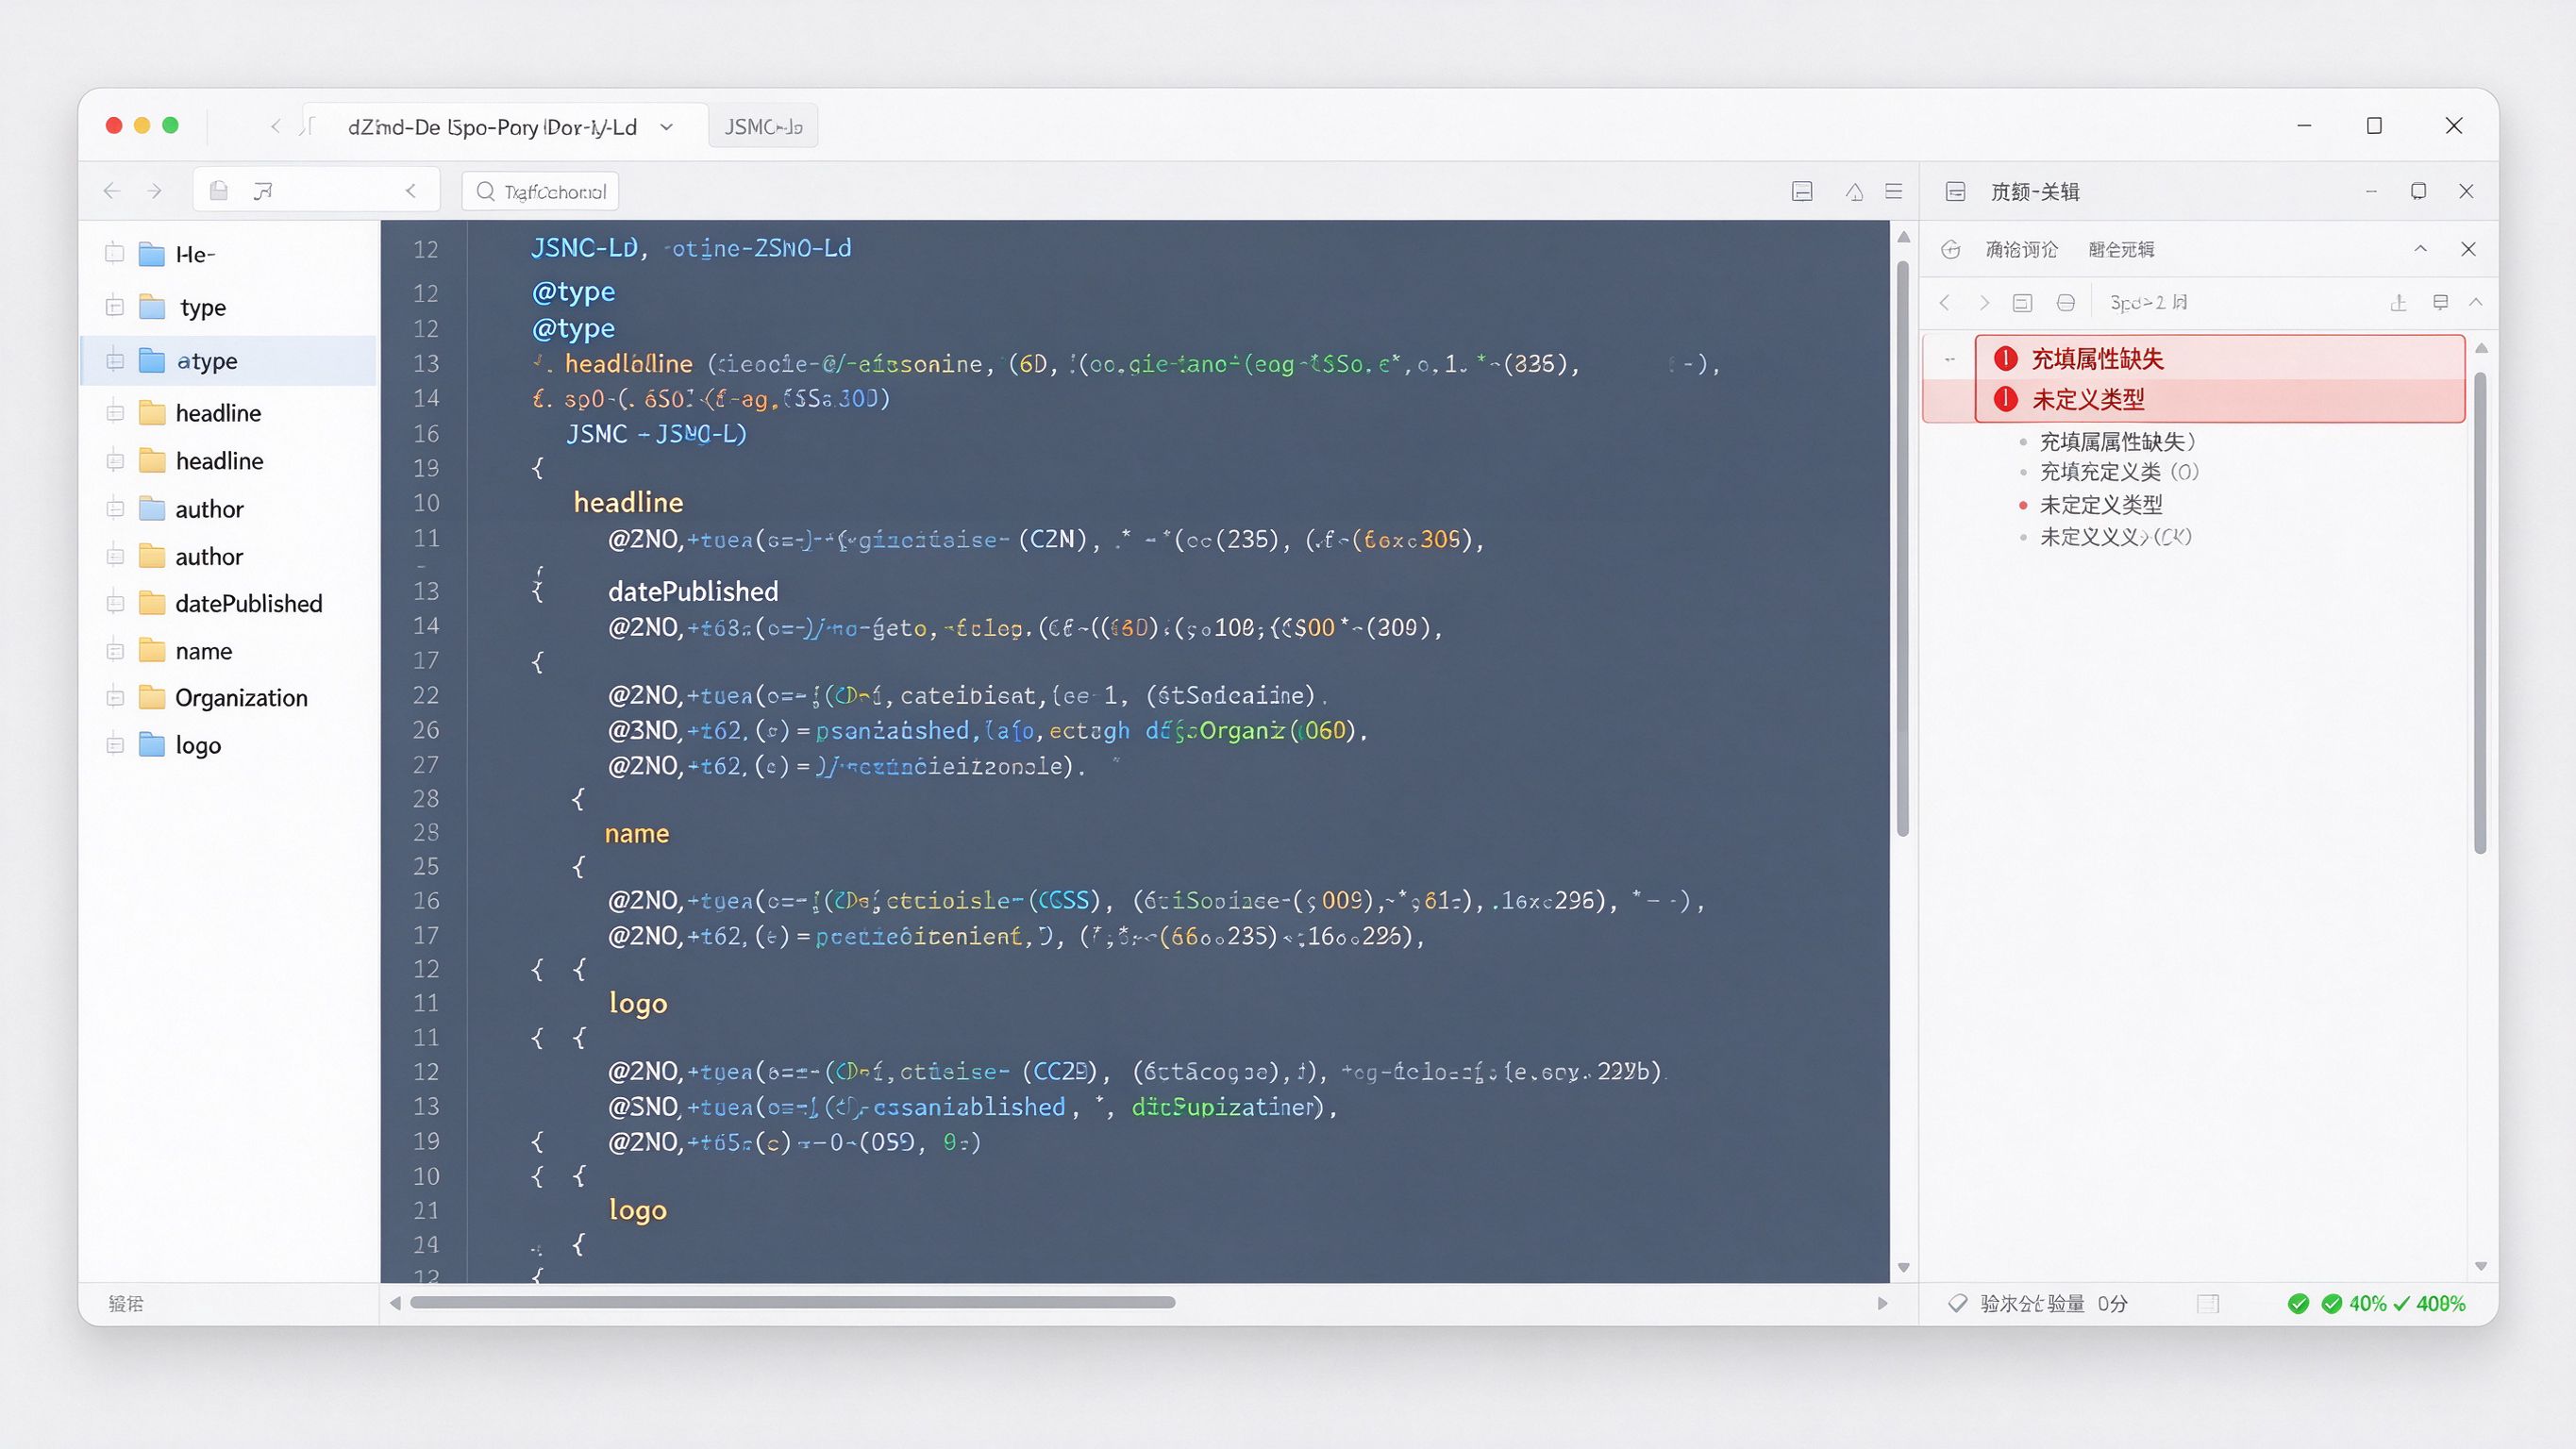Toggle the checkbox beside the name folder
Image resolution: width=2576 pixels, height=1449 pixels.
tap(115, 651)
